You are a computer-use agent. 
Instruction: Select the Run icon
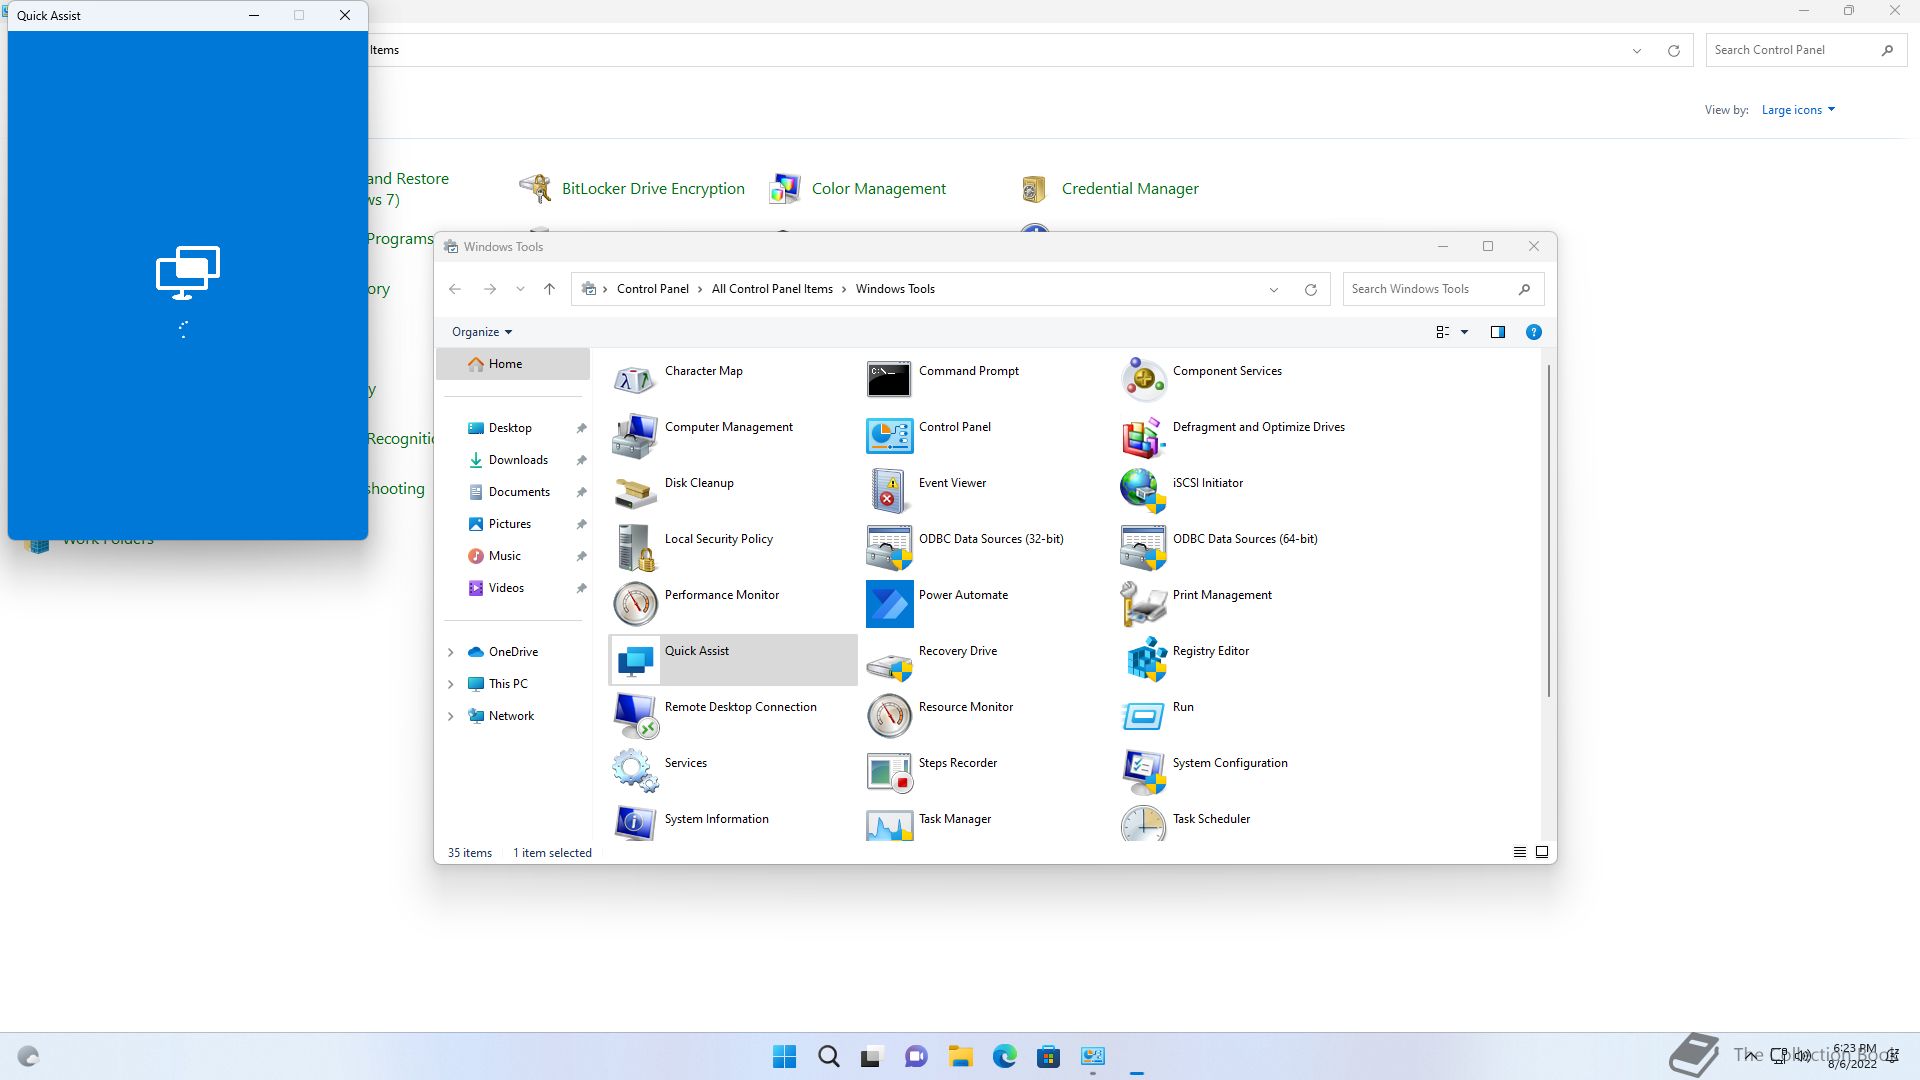[1143, 716]
